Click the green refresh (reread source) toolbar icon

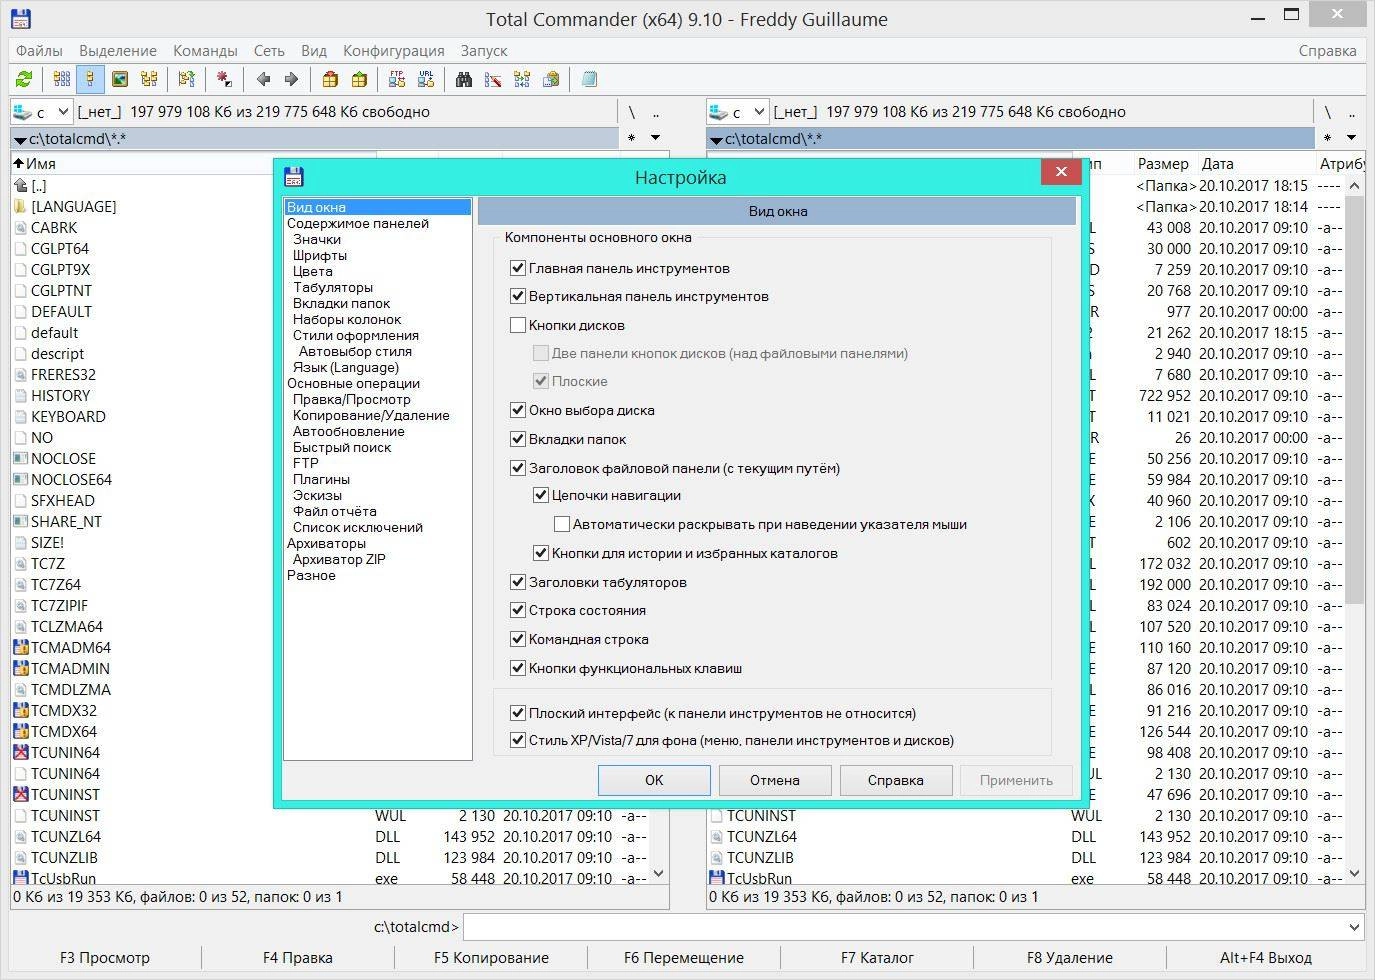tap(24, 79)
